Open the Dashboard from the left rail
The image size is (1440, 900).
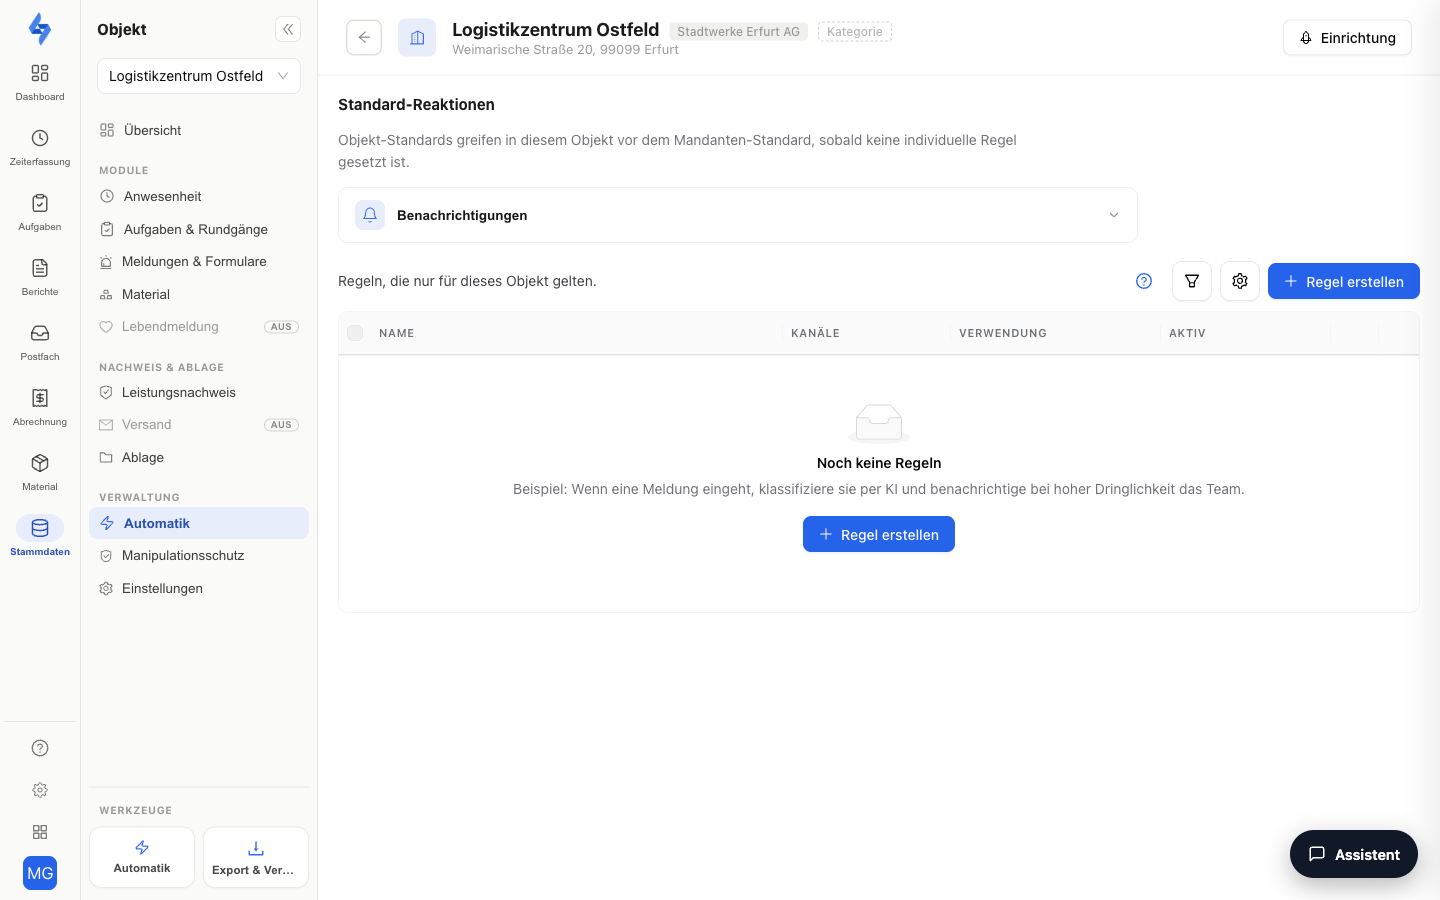(40, 82)
